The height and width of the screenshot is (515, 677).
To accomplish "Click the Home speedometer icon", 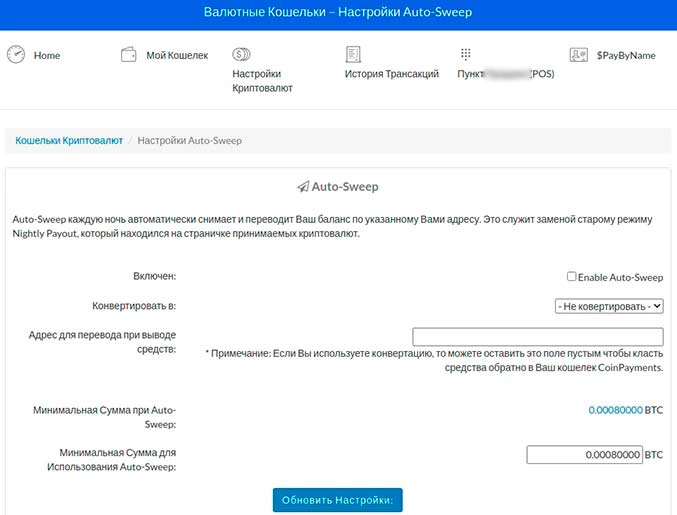I will (15, 55).
